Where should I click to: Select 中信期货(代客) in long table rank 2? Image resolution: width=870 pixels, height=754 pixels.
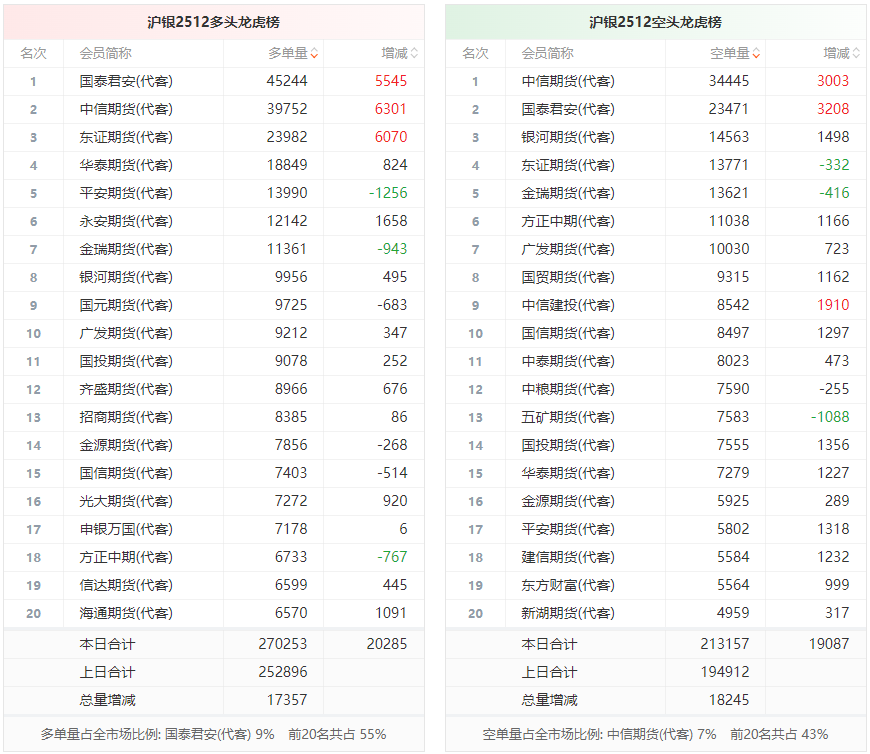pos(126,109)
